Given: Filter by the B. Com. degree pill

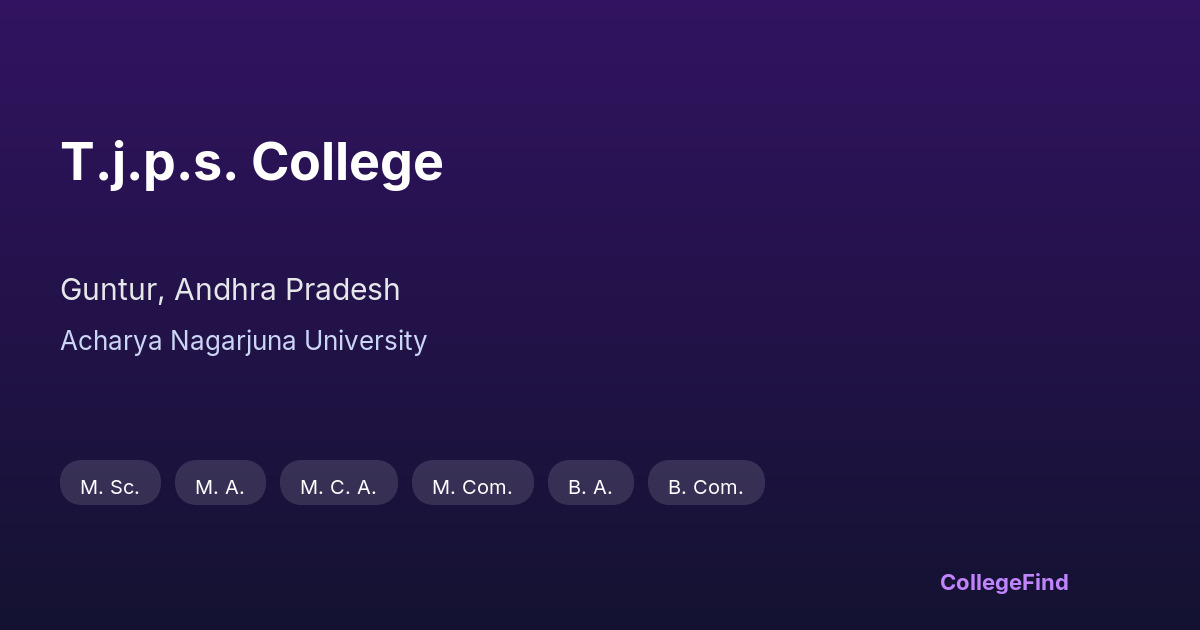Looking at the screenshot, I should 706,486.
